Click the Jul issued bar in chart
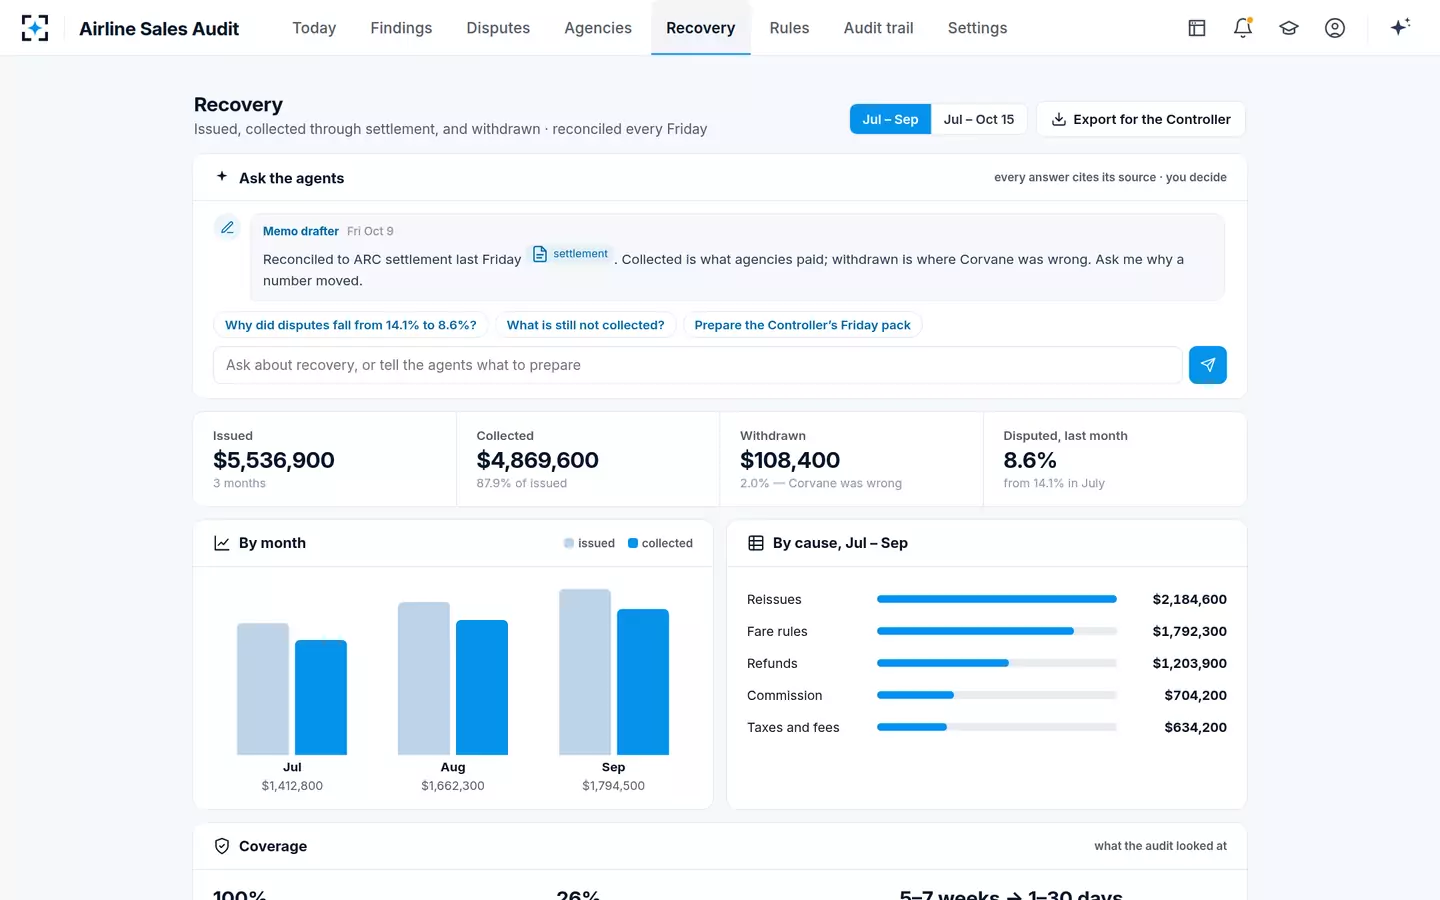 (x=263, y=689)
